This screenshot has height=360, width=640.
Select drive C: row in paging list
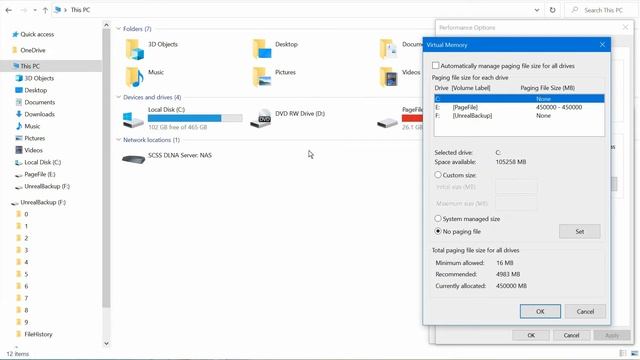click(519, 99)
